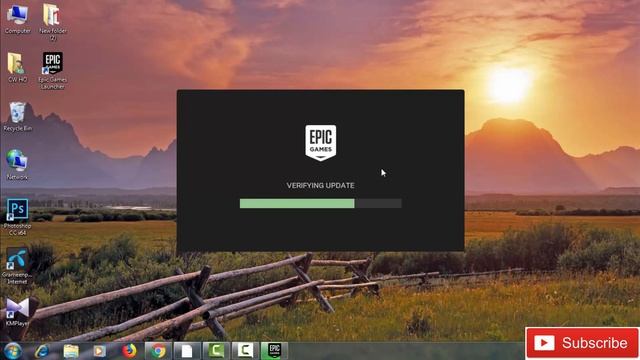Open the Windows Start menu
The image size is (640, 360).
point(13,351)
